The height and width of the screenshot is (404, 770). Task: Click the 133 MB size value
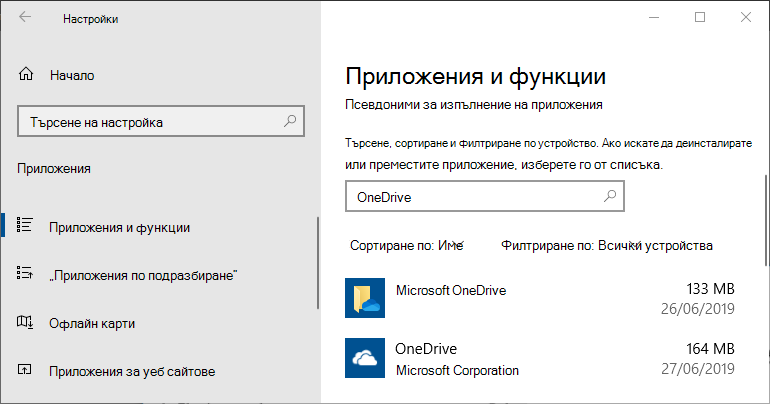click(710, 289)
